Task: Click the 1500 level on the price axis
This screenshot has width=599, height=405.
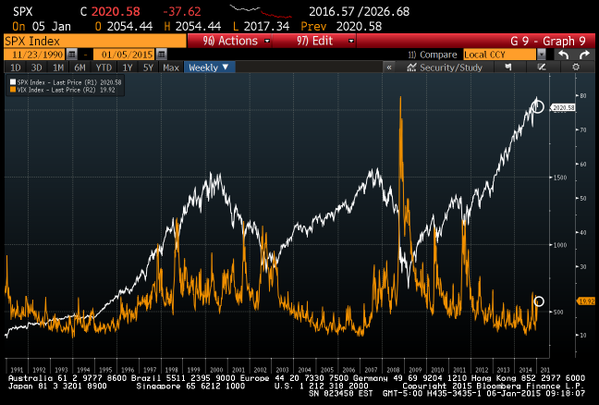Action: click(x=560, y=177)
